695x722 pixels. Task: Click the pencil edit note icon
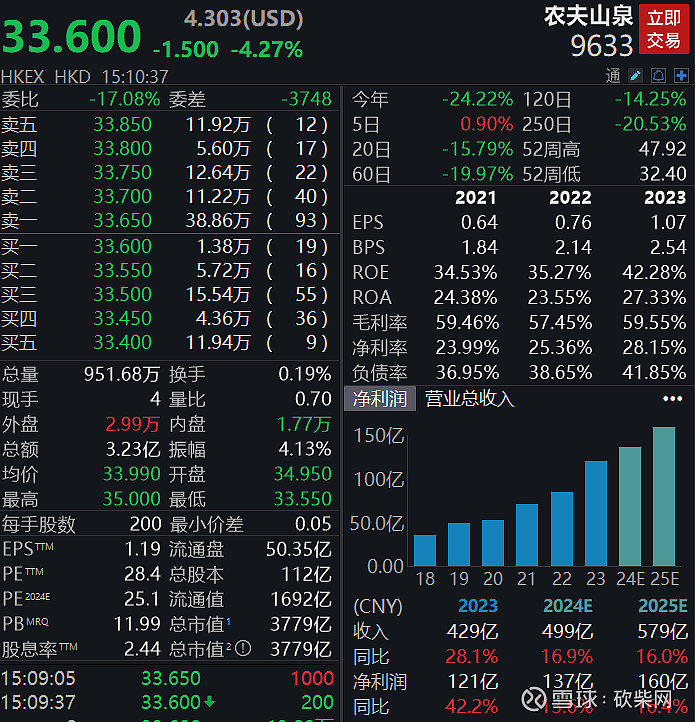coord(636,76)
